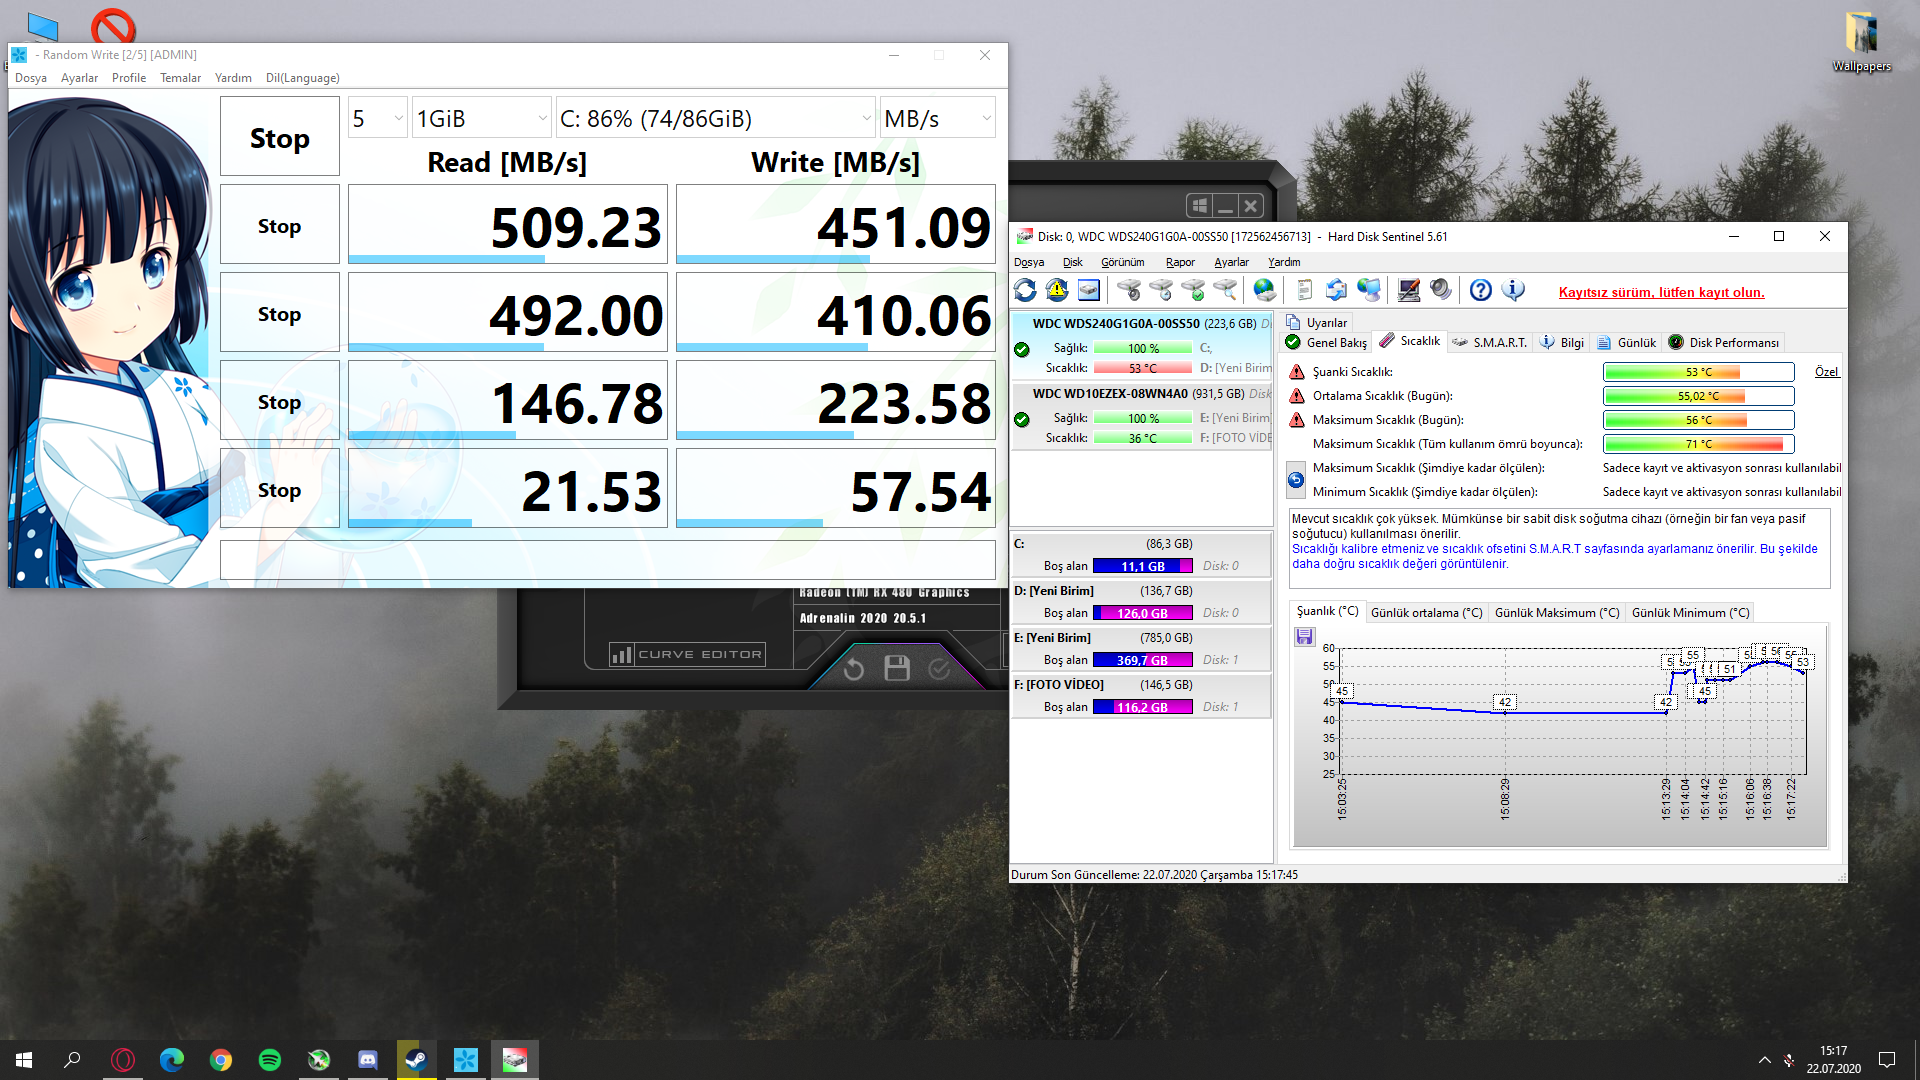Switch to the S.M.A.R.T. tab
This screenshot has height=1080, width=1920.
1490,342
